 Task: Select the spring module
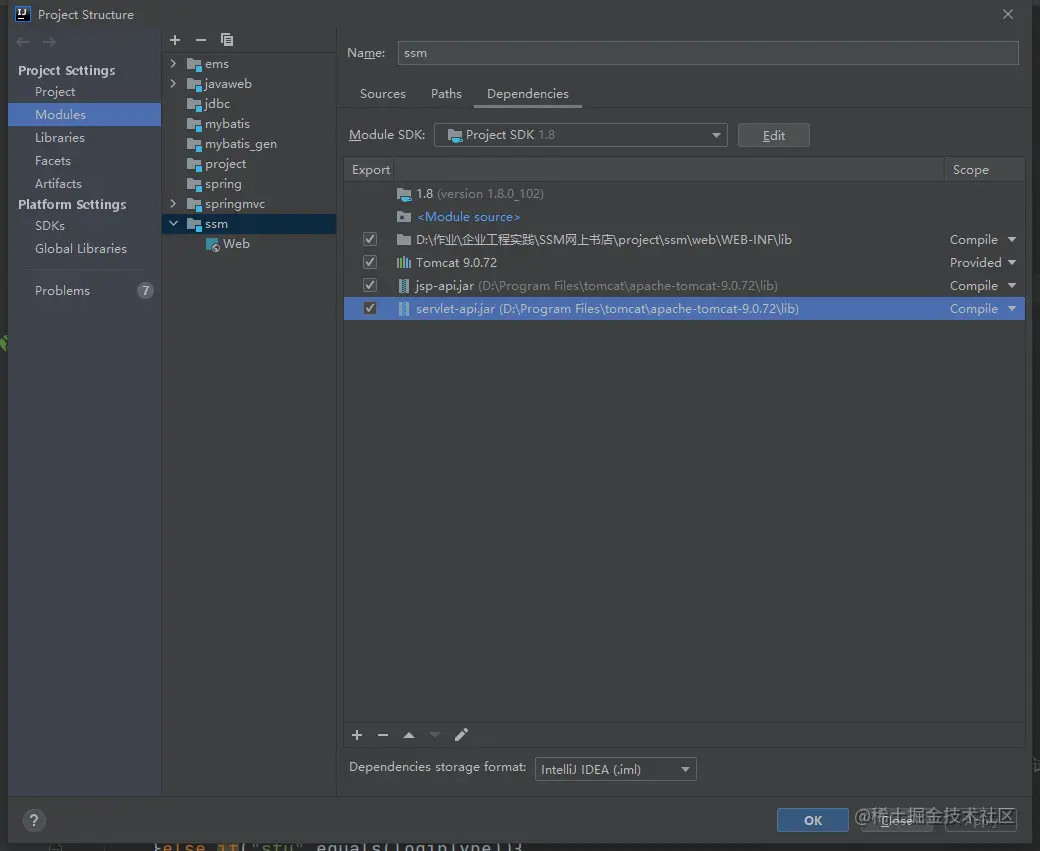pyautogui.click(x=223, y=184)
